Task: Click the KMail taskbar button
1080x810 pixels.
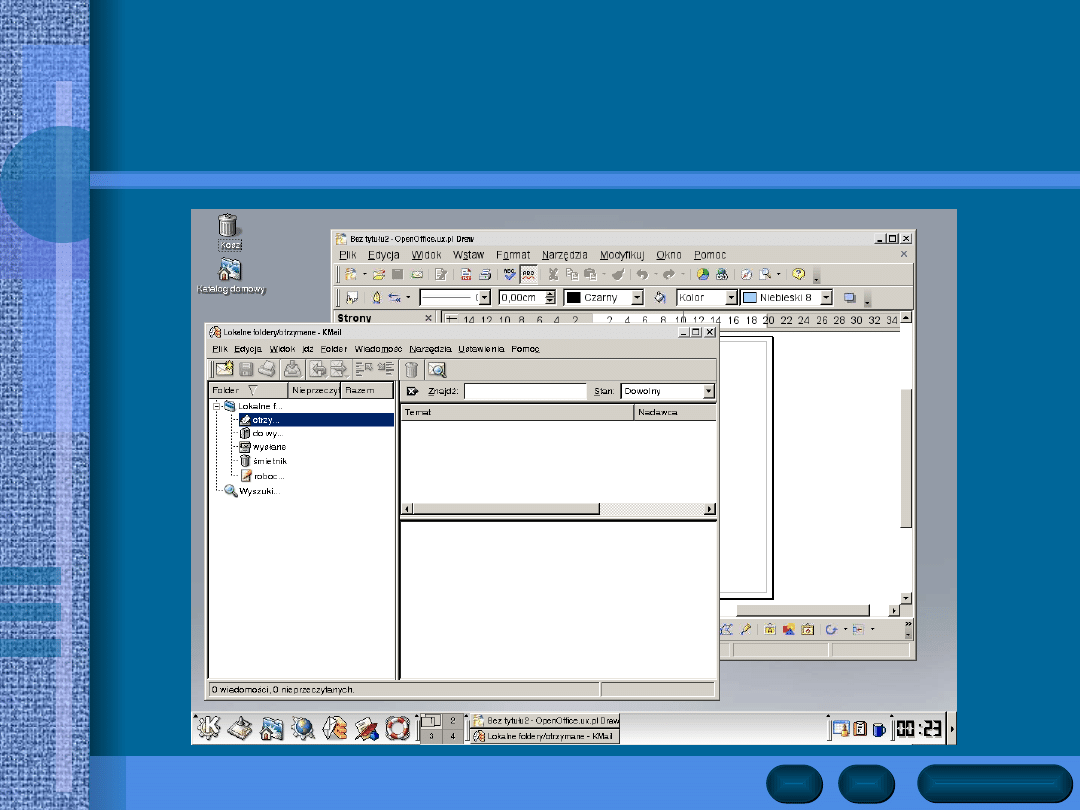Action: [545, 737]
